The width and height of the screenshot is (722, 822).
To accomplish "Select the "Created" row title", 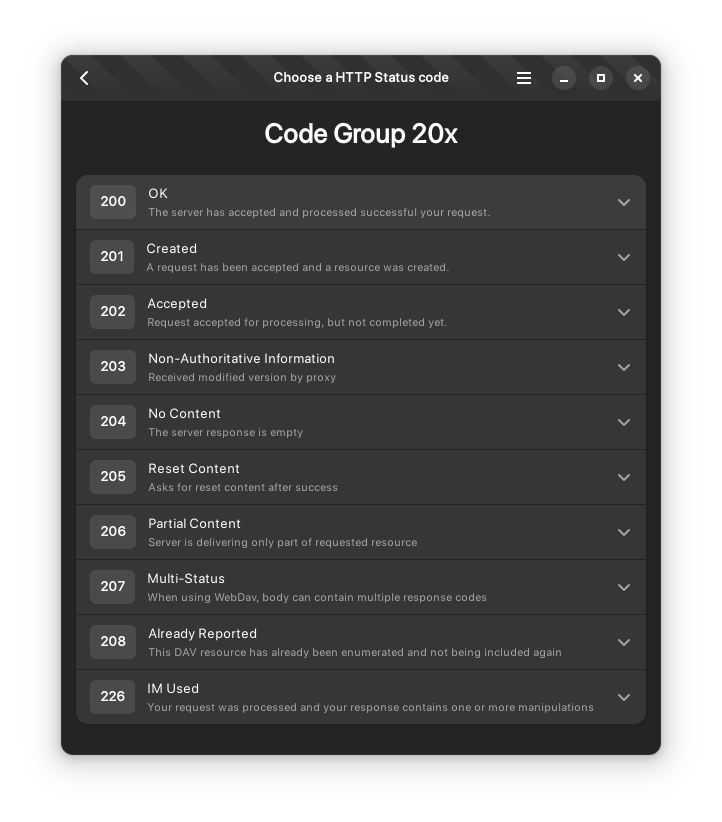I will (x=171, y=248).
